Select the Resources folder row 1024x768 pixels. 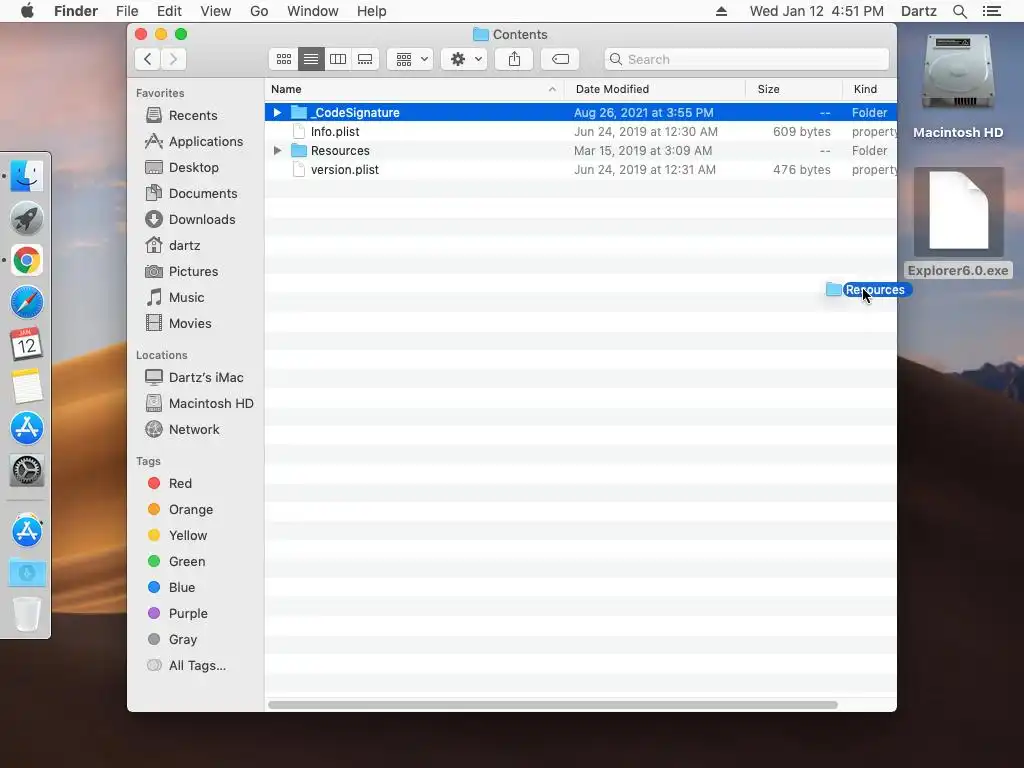click(x=581, y=150)
